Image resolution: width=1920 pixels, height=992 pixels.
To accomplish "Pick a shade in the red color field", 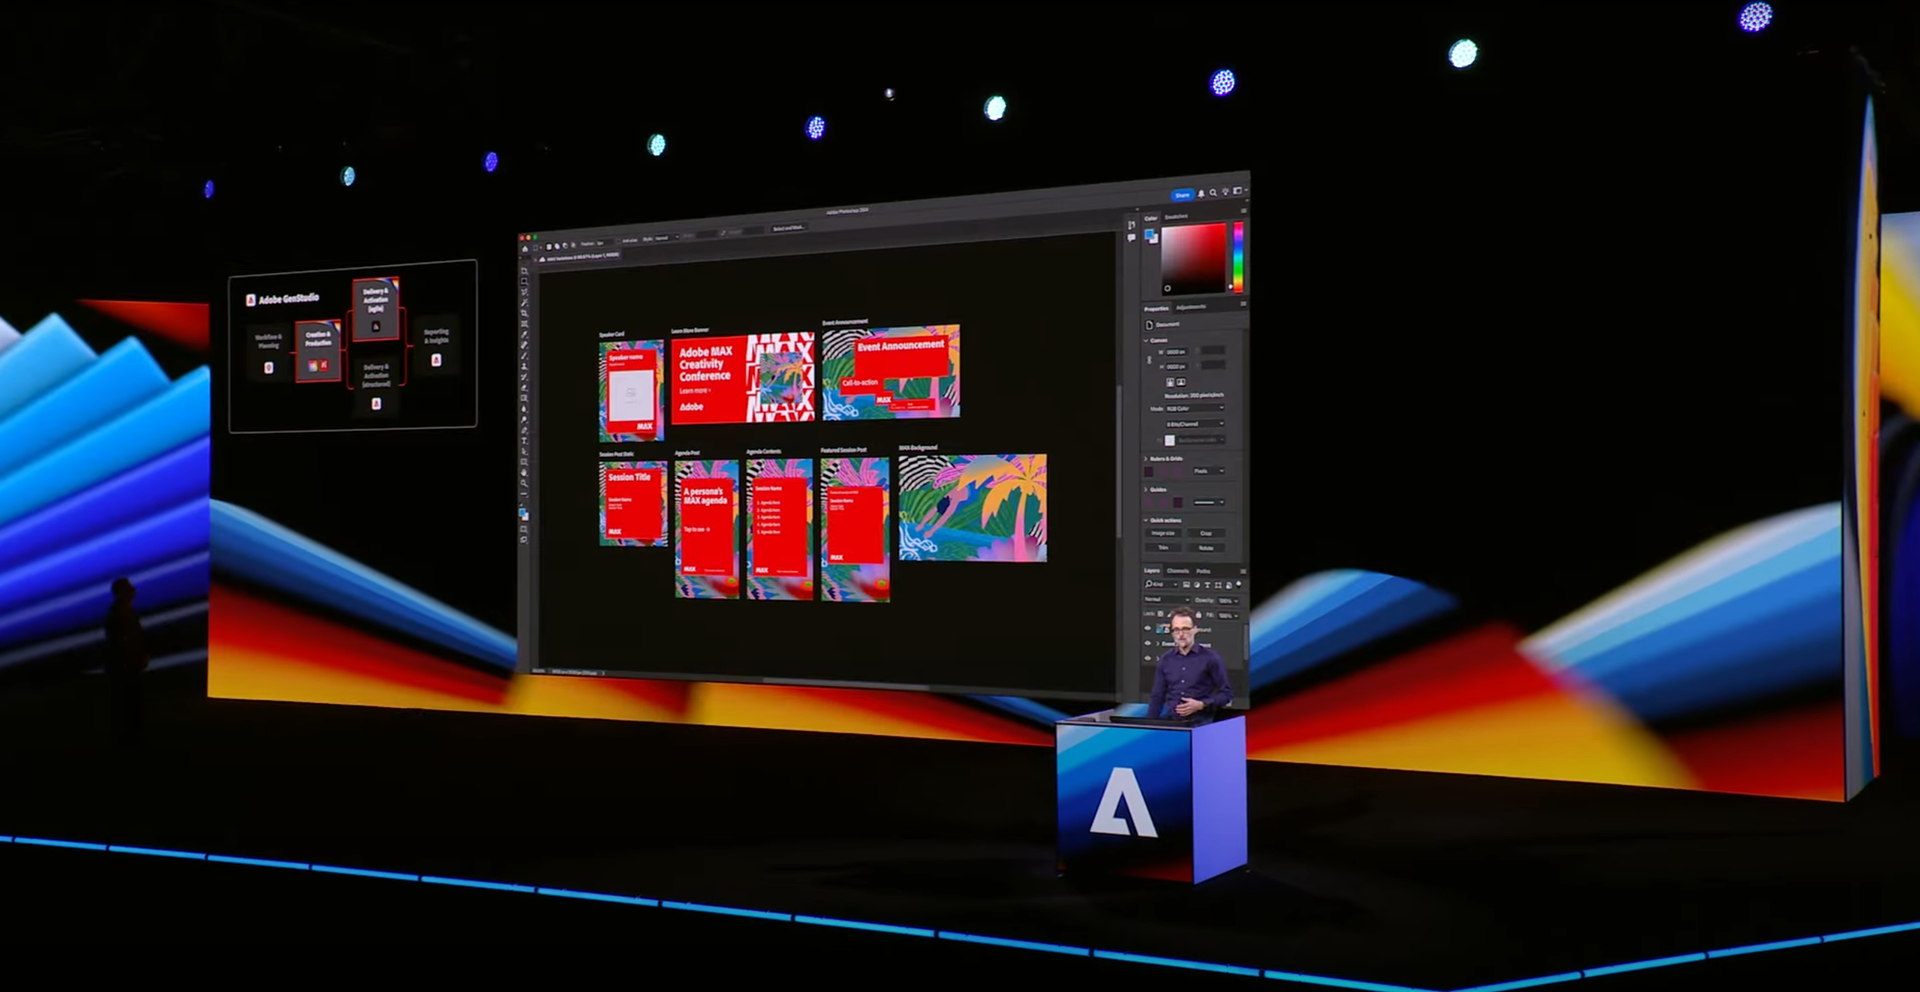I will pyautogui.click(x=1193, y=259).
